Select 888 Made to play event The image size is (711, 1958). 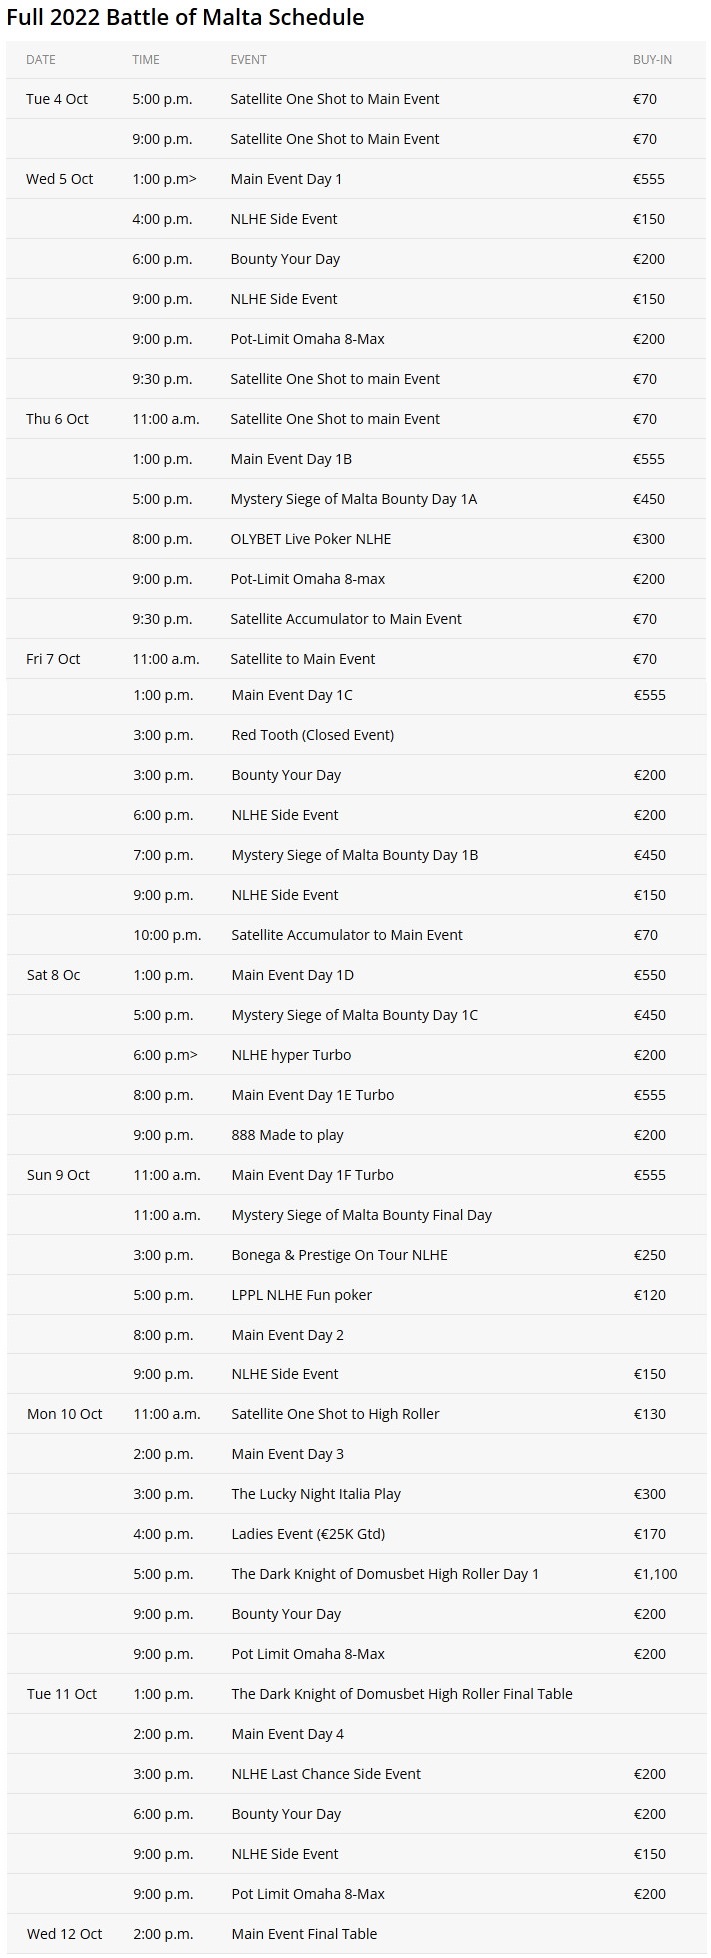287,1135
